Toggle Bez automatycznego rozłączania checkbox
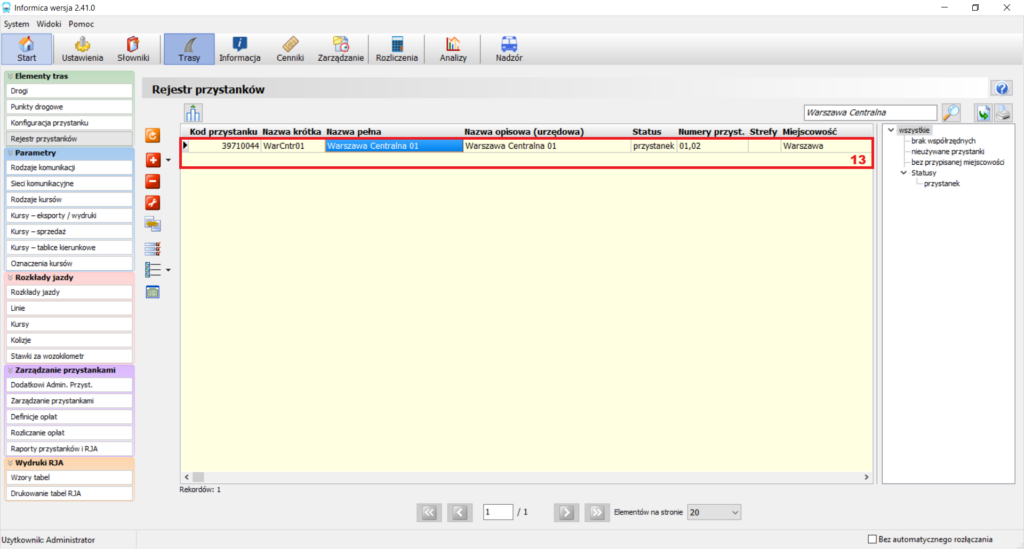1024x549 pixels. click(x=872, y=539)
